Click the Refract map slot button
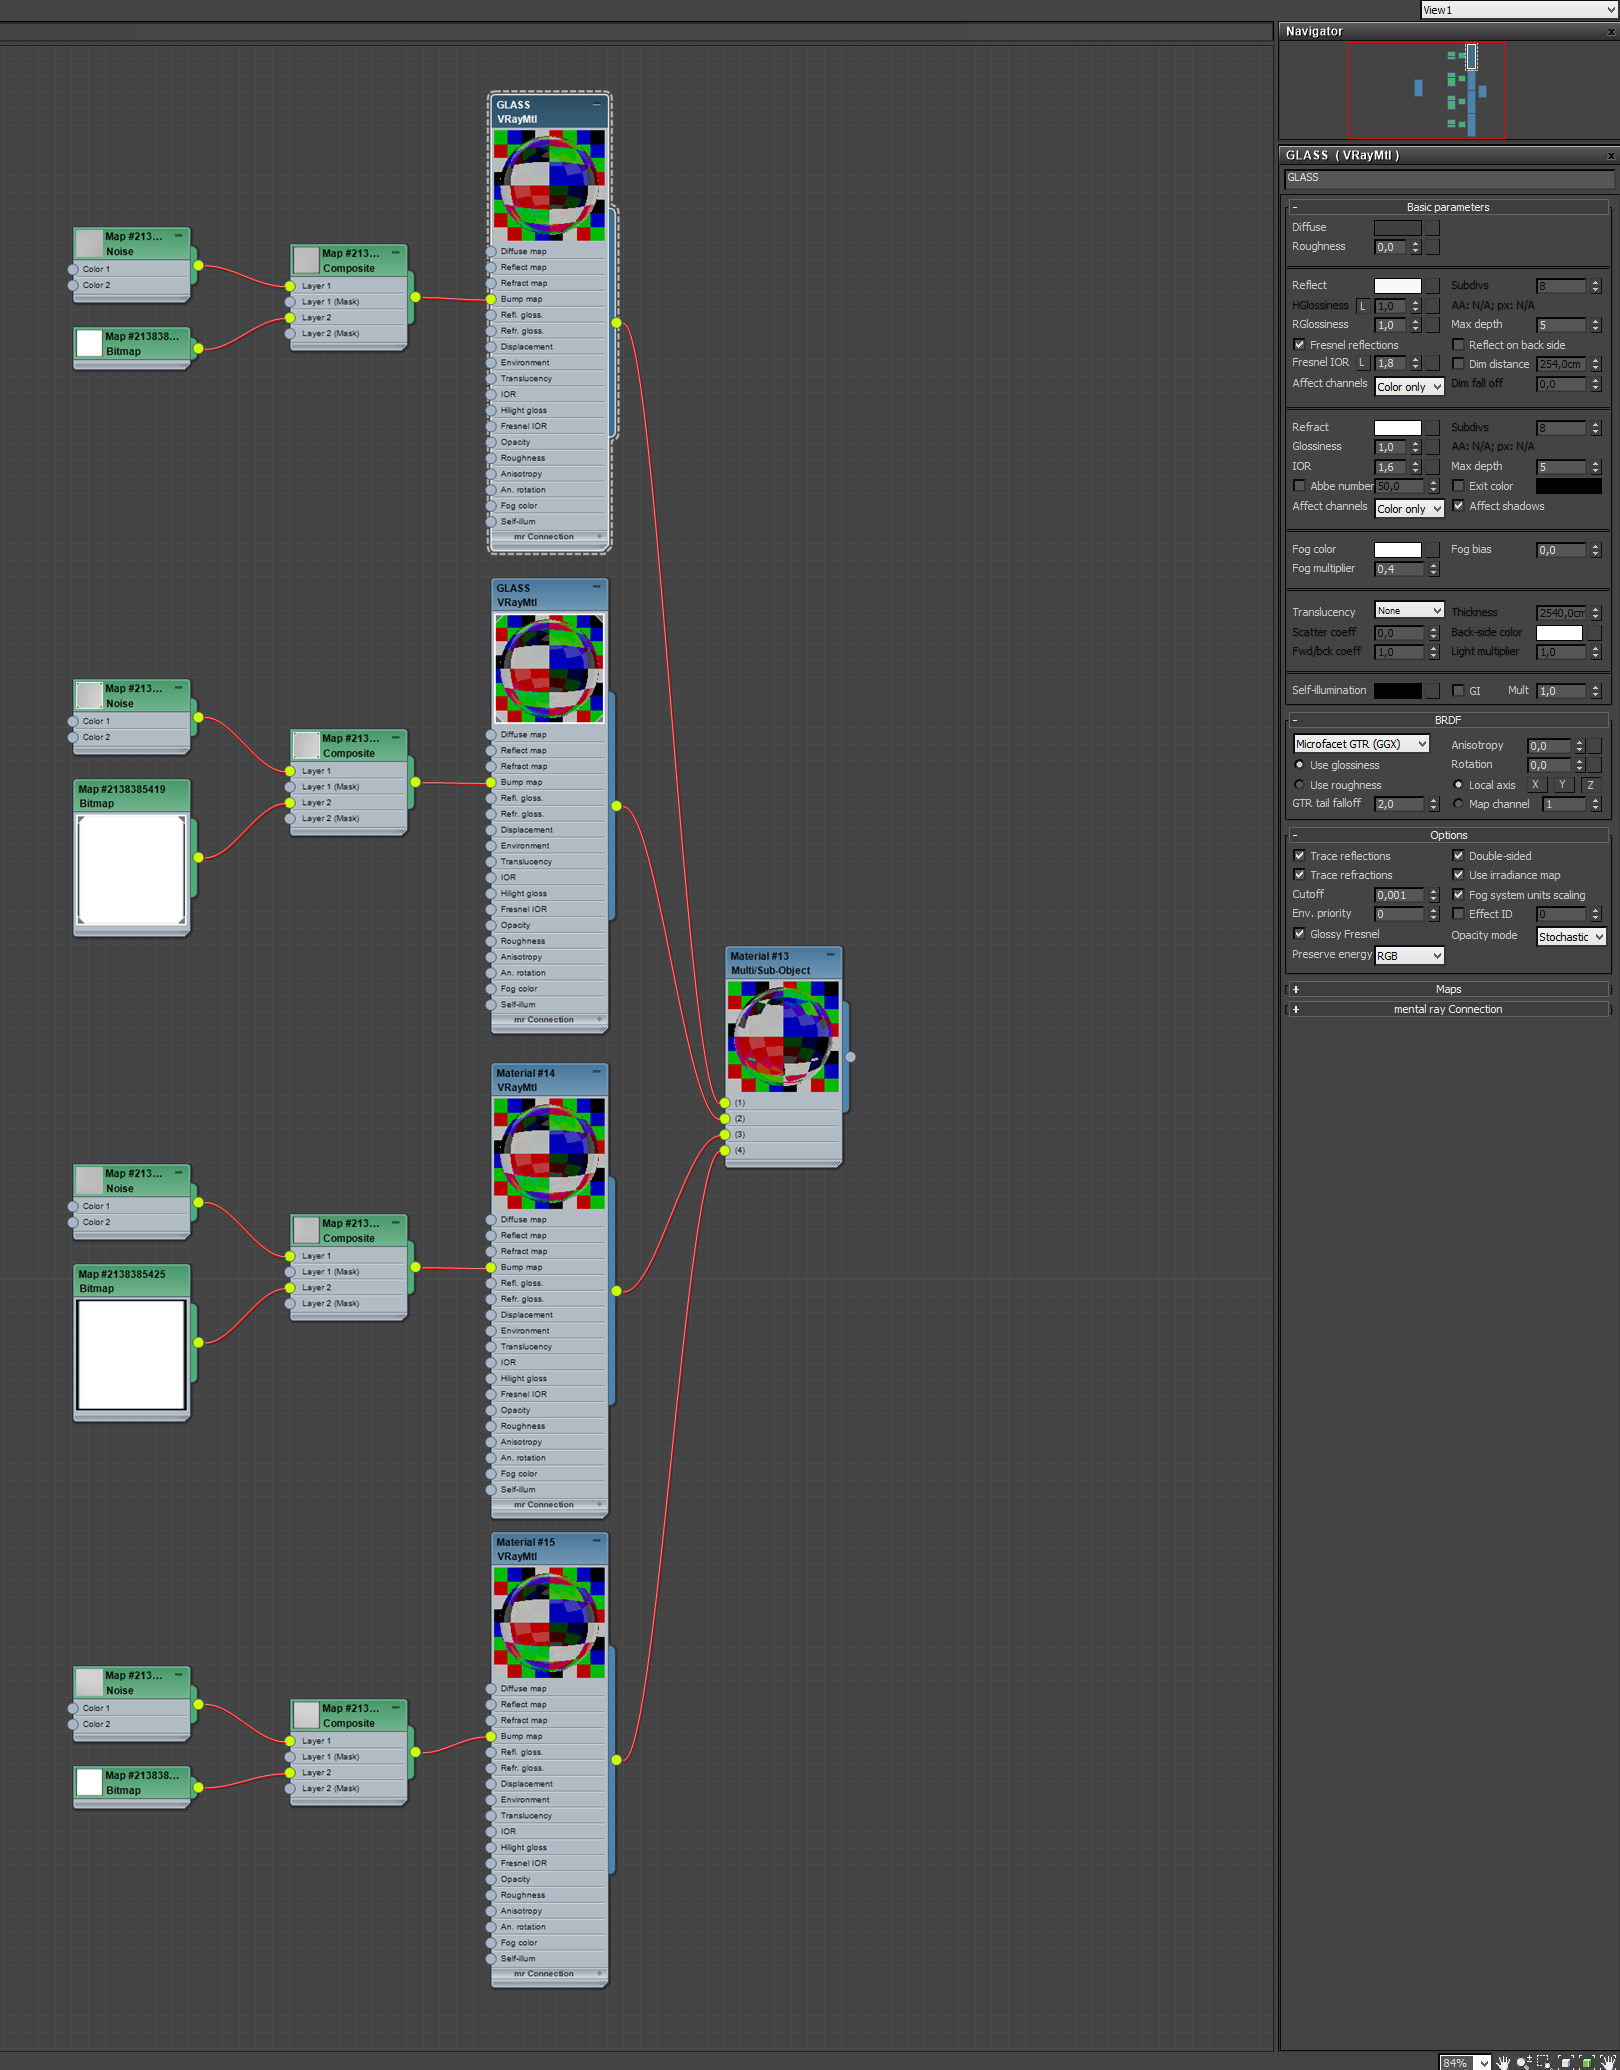Viewport: 1620px width, 2070px height. click(1433, 428)
